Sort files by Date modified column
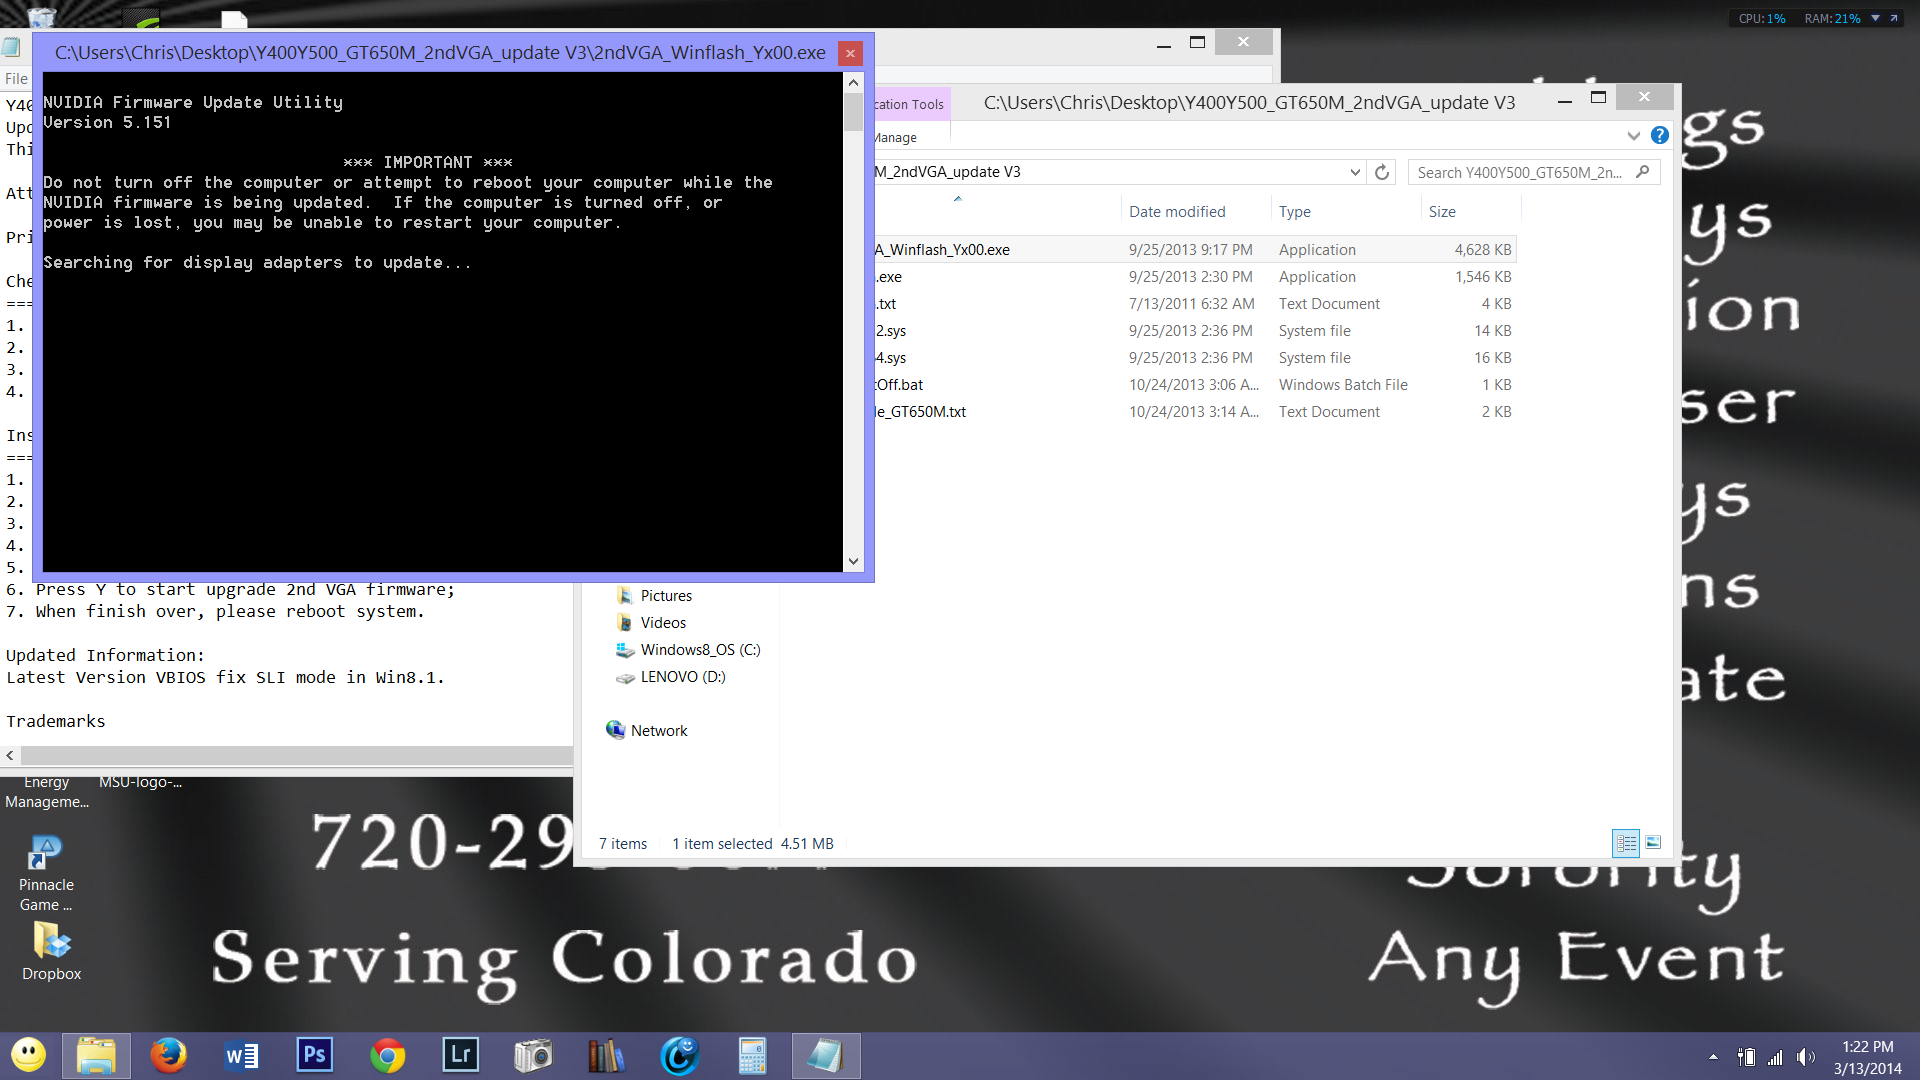The height and width of the screenshot is (1080, 1920). pos(1177,212)
